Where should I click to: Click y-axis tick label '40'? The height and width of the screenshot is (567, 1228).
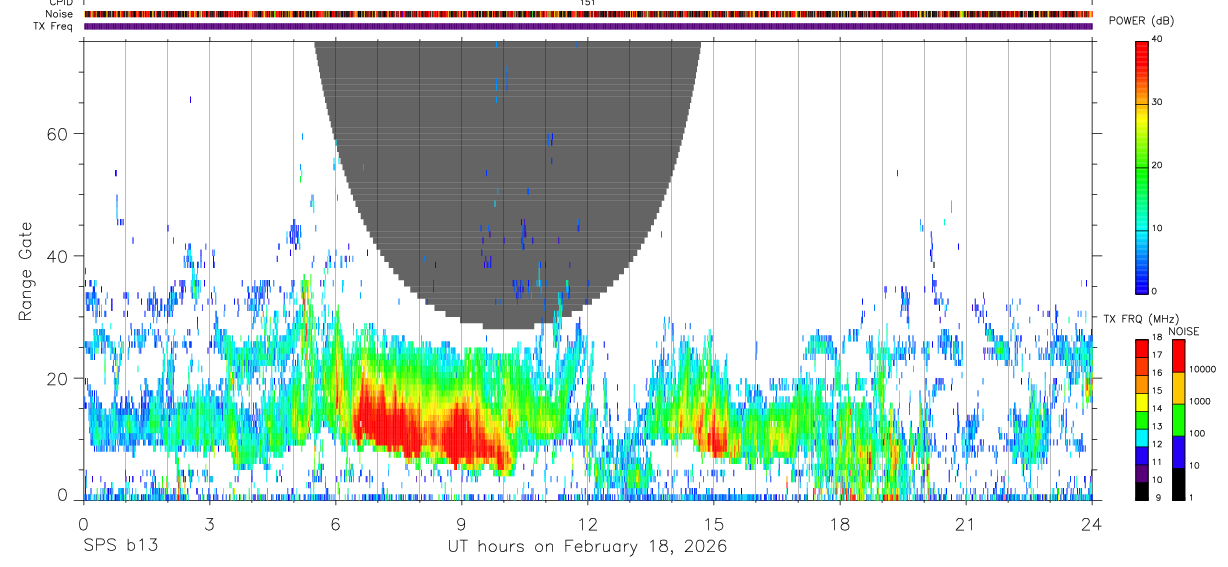point(59,256)
